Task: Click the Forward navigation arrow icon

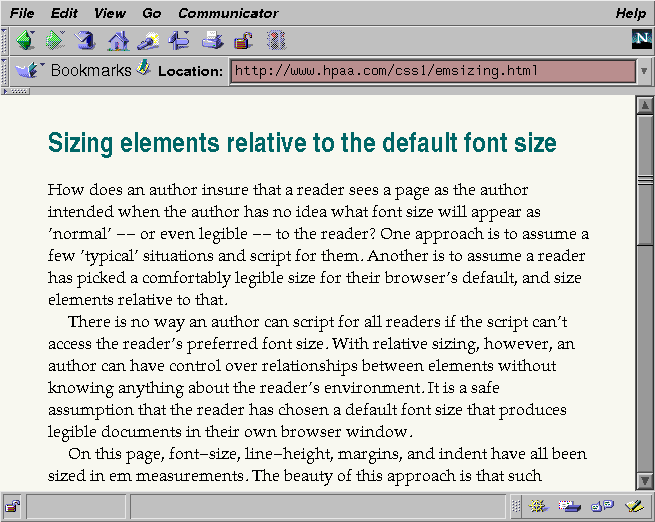Action: pyautogui.click(x=56, y=41)
